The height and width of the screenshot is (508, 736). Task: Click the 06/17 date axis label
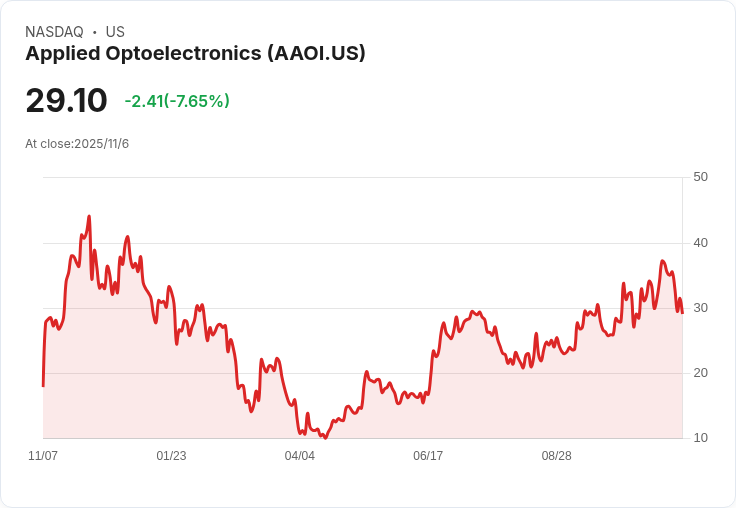(x=428, y=455)
